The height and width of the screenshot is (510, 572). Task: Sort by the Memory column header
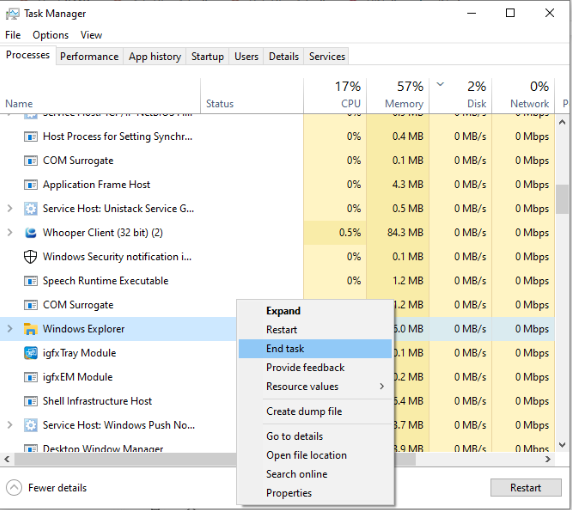click(398, 96)
